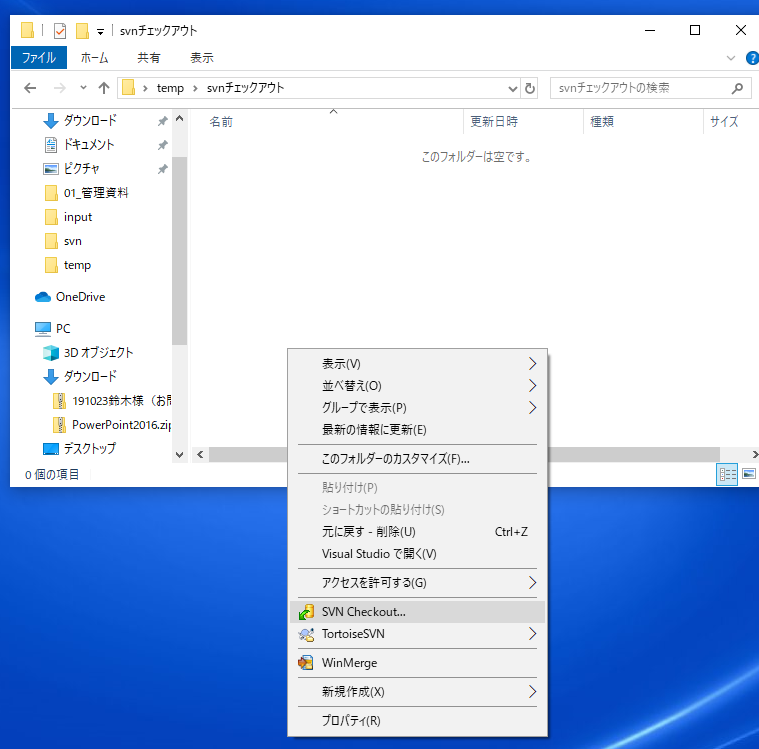Click the search magnifier icon
Viewport: 759px width, 749px height.
(x=737, y=88)
